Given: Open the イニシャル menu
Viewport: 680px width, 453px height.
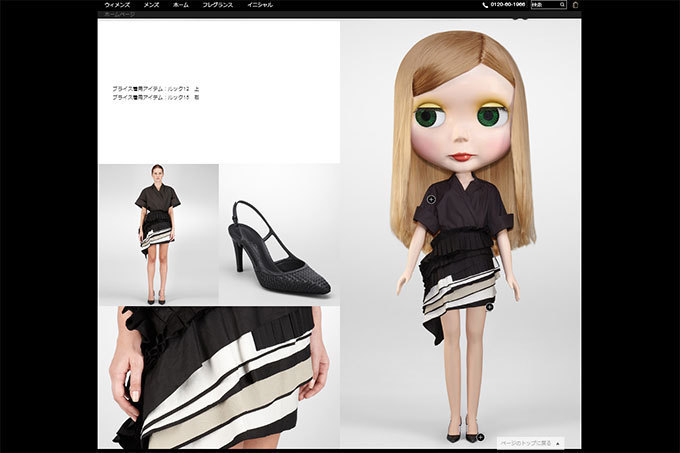Looking at the screenshot, I should (260, 5).
